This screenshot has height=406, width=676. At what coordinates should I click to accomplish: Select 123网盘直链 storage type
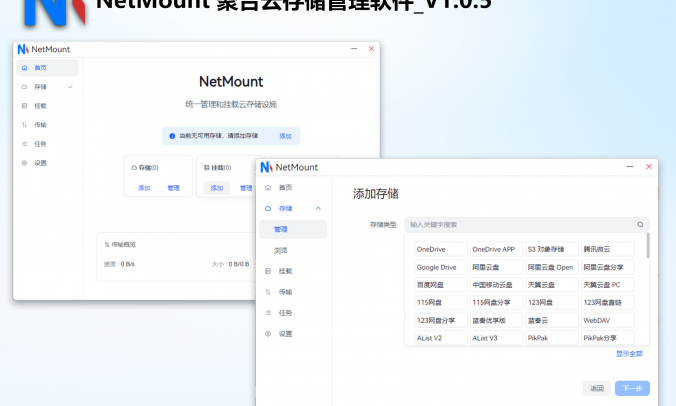[607, 303]
